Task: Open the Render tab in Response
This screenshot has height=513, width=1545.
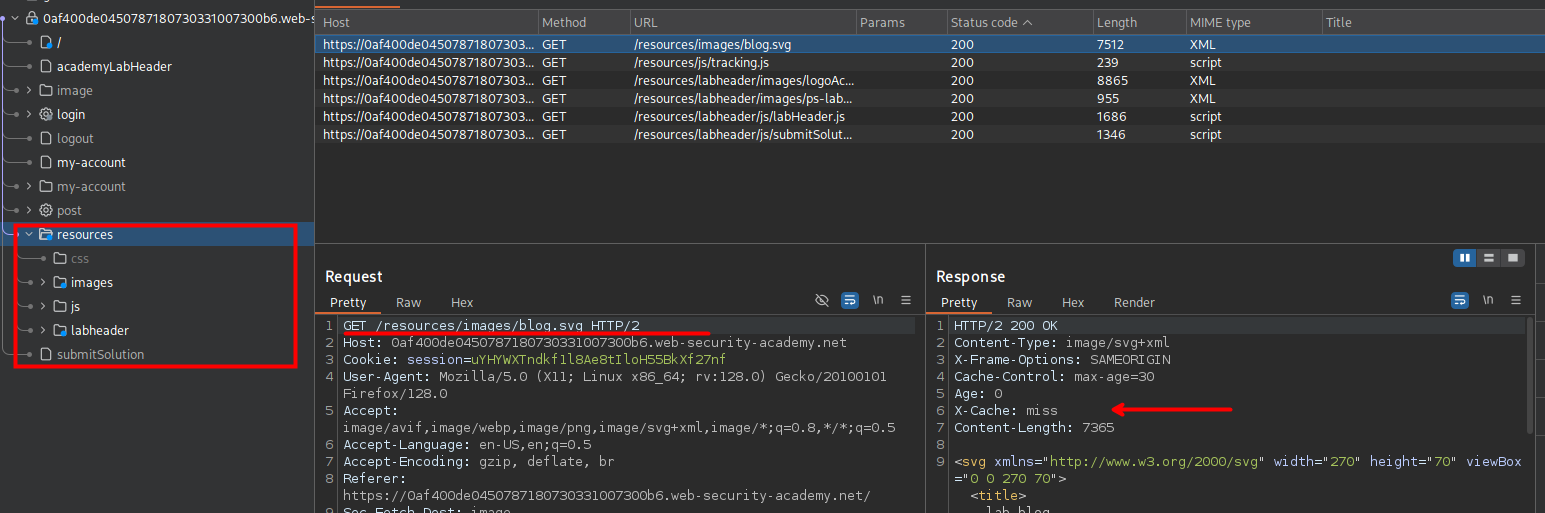Action: tap(1134, 302)
